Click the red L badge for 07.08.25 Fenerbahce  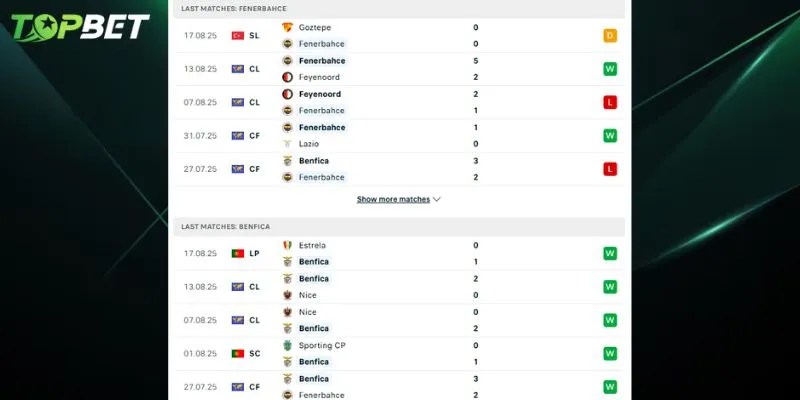(x=610, y=102)
